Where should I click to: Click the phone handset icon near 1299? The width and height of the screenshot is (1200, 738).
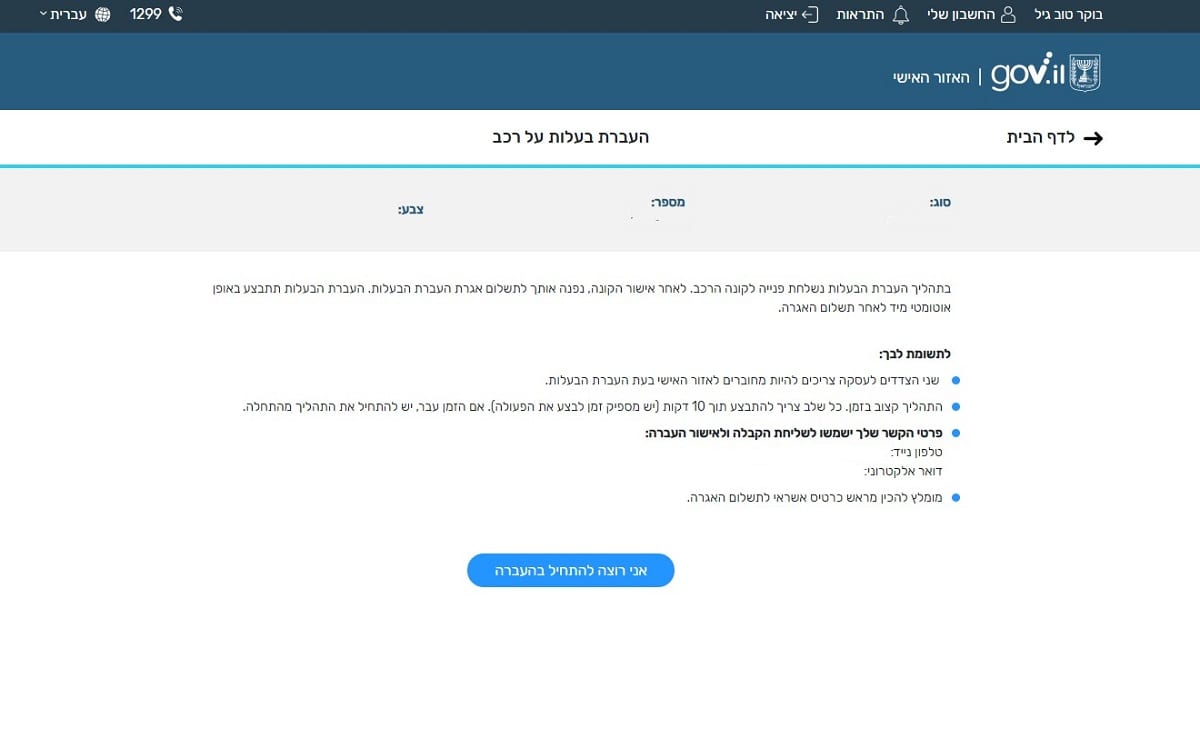click(x=176, y=14)
